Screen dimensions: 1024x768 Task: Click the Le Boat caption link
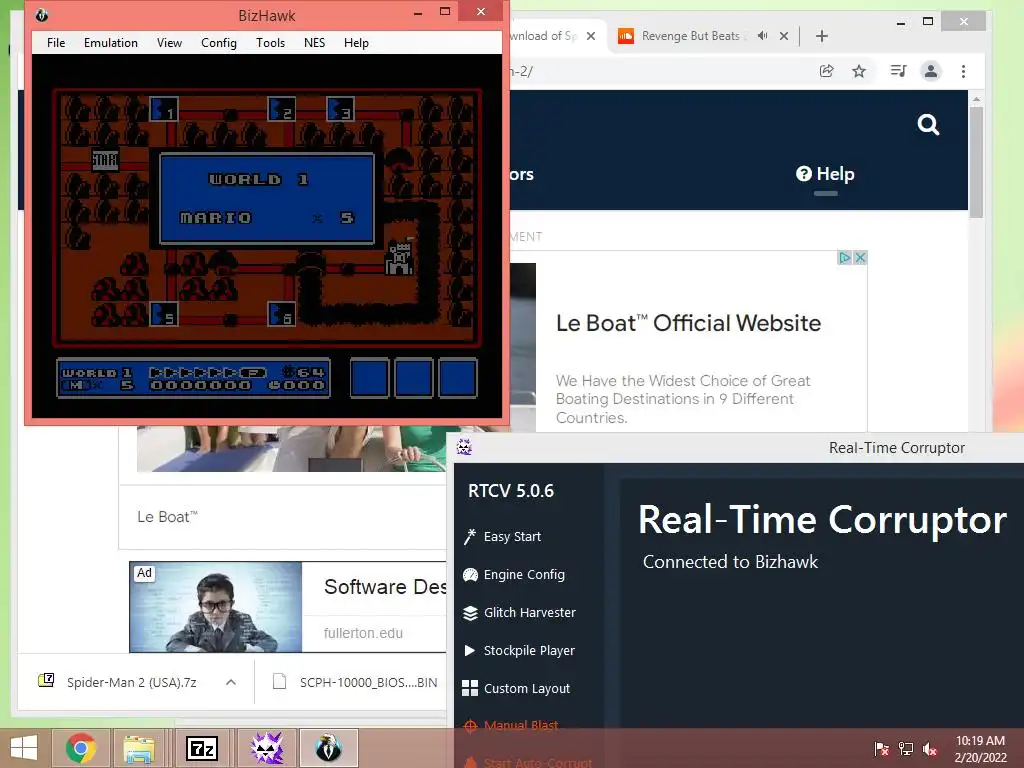tap(167, 517)
